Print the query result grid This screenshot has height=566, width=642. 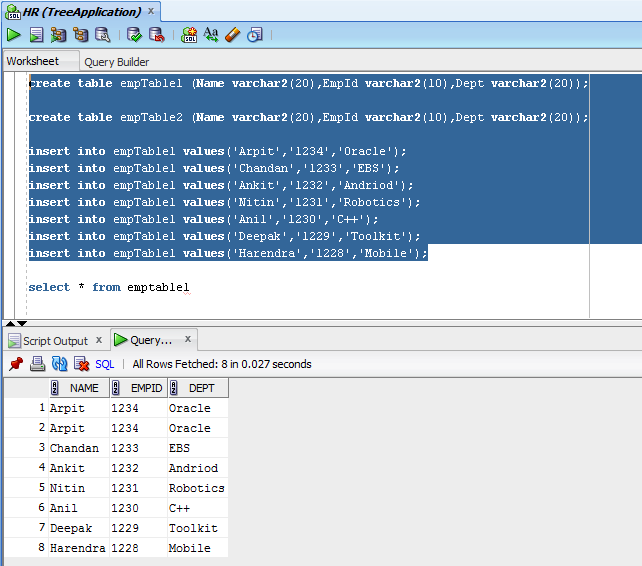click(x=38, y=364)
